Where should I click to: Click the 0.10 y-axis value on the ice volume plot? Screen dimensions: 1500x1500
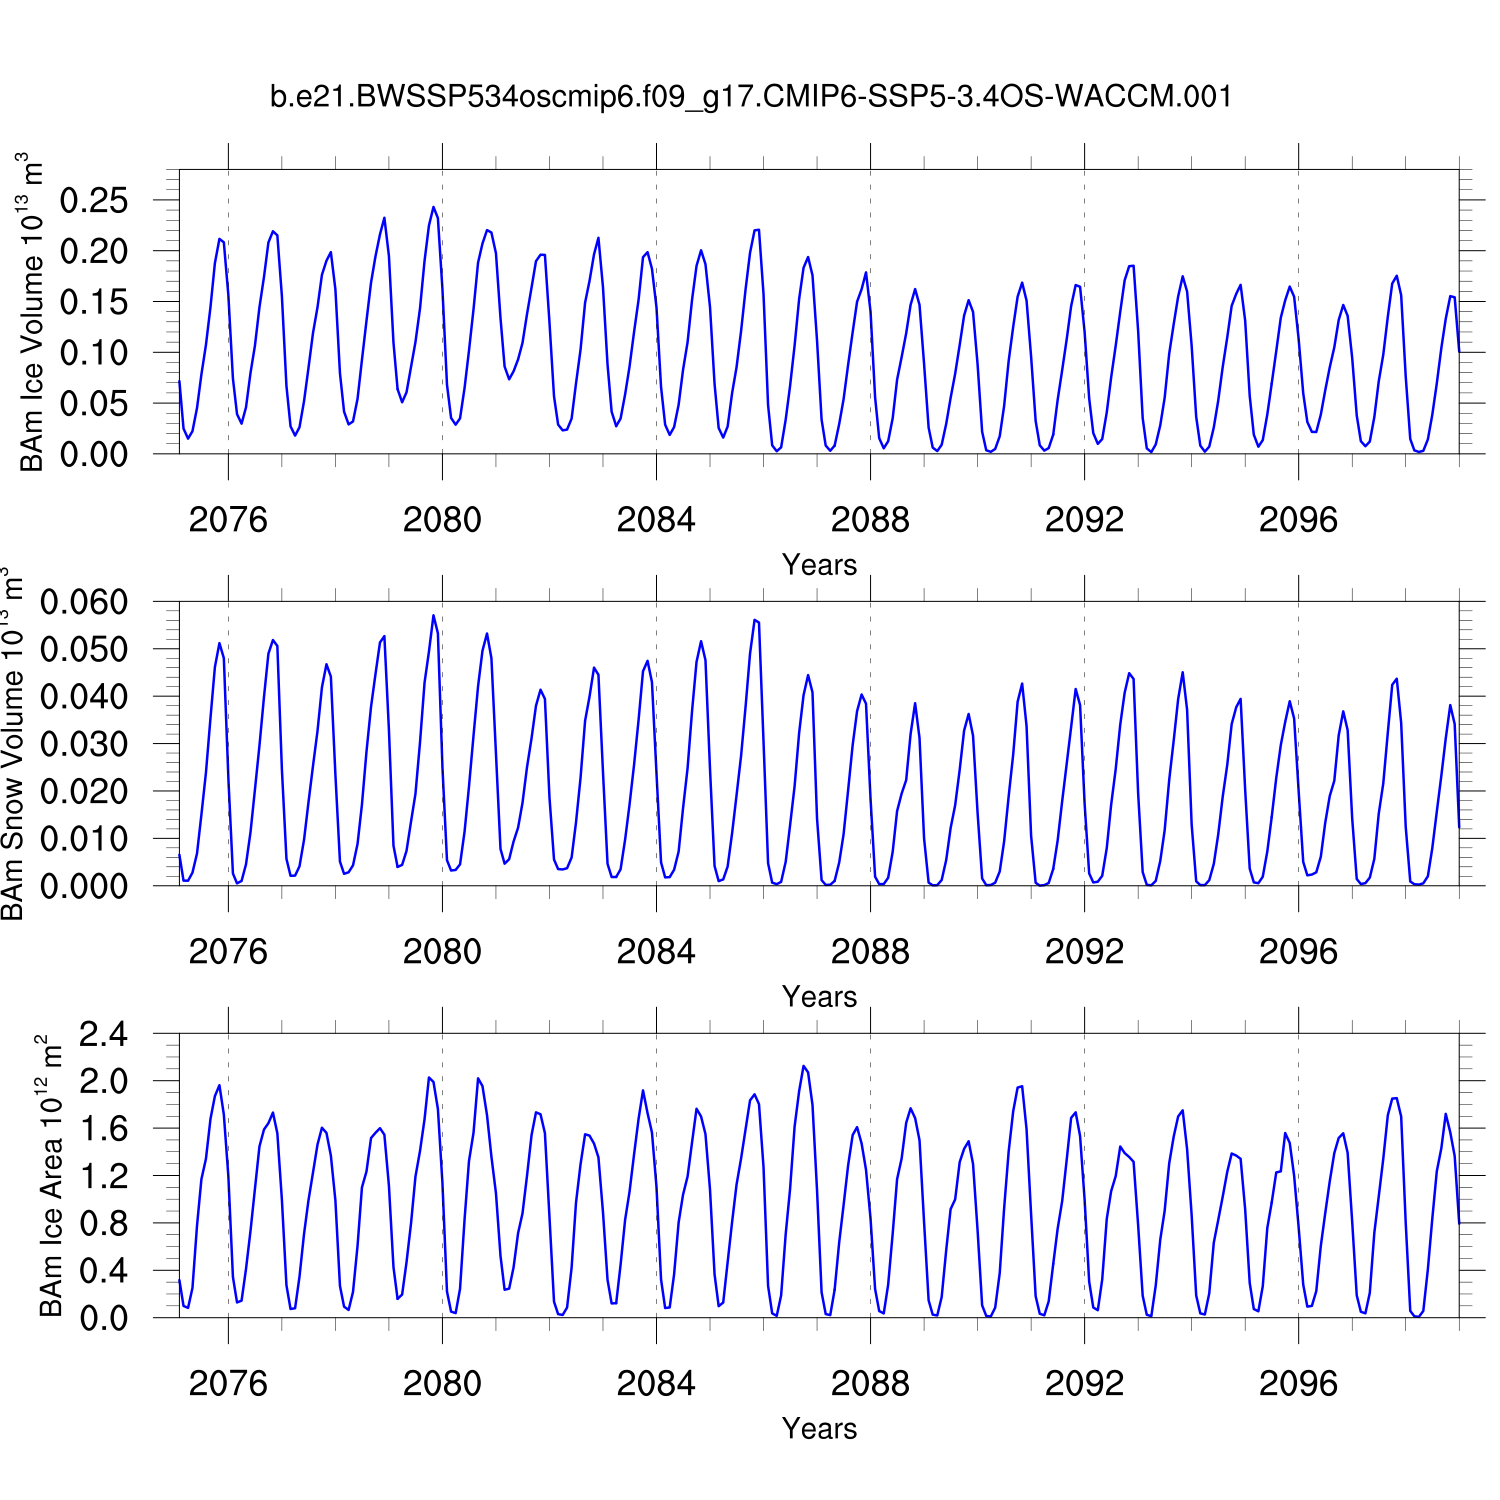94,353
